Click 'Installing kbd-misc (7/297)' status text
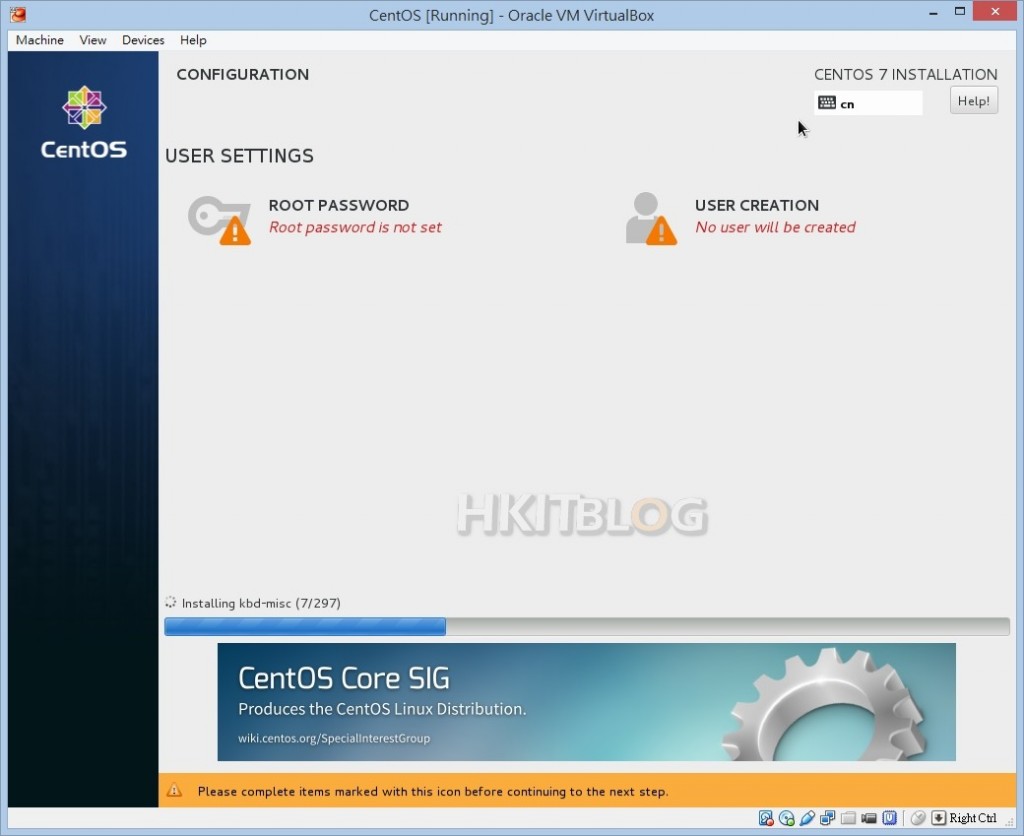The image size is (1024, 836). (261, 603)
